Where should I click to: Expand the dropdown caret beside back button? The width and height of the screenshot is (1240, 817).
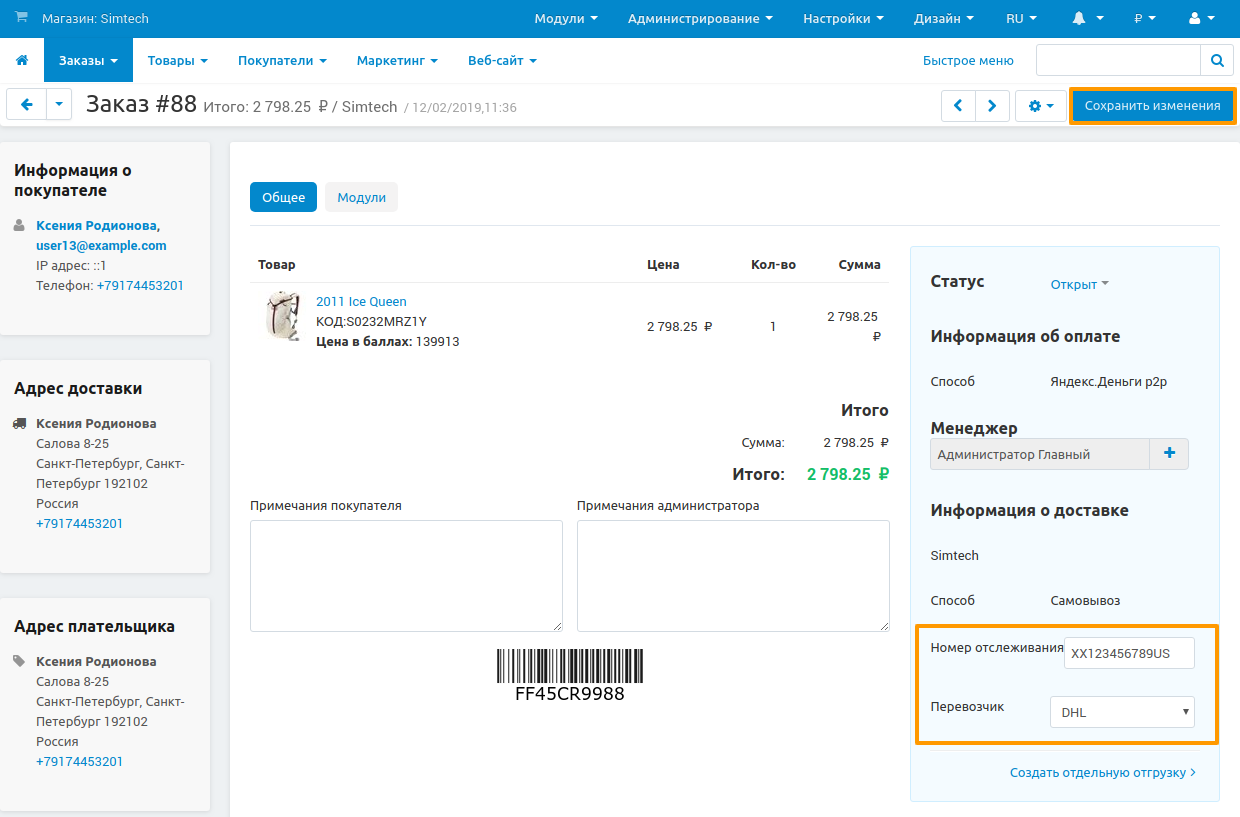coord(59,105)
